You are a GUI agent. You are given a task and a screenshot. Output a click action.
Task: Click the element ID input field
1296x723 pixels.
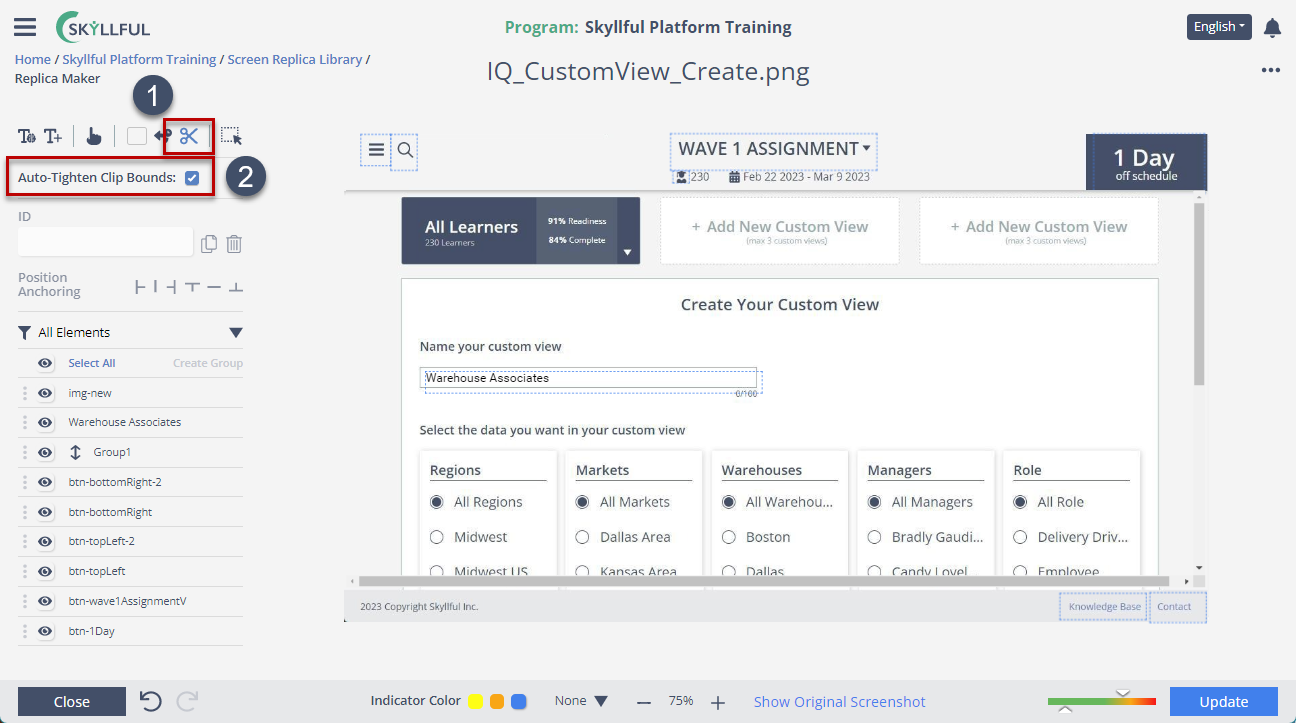click(x=106, y=242)
